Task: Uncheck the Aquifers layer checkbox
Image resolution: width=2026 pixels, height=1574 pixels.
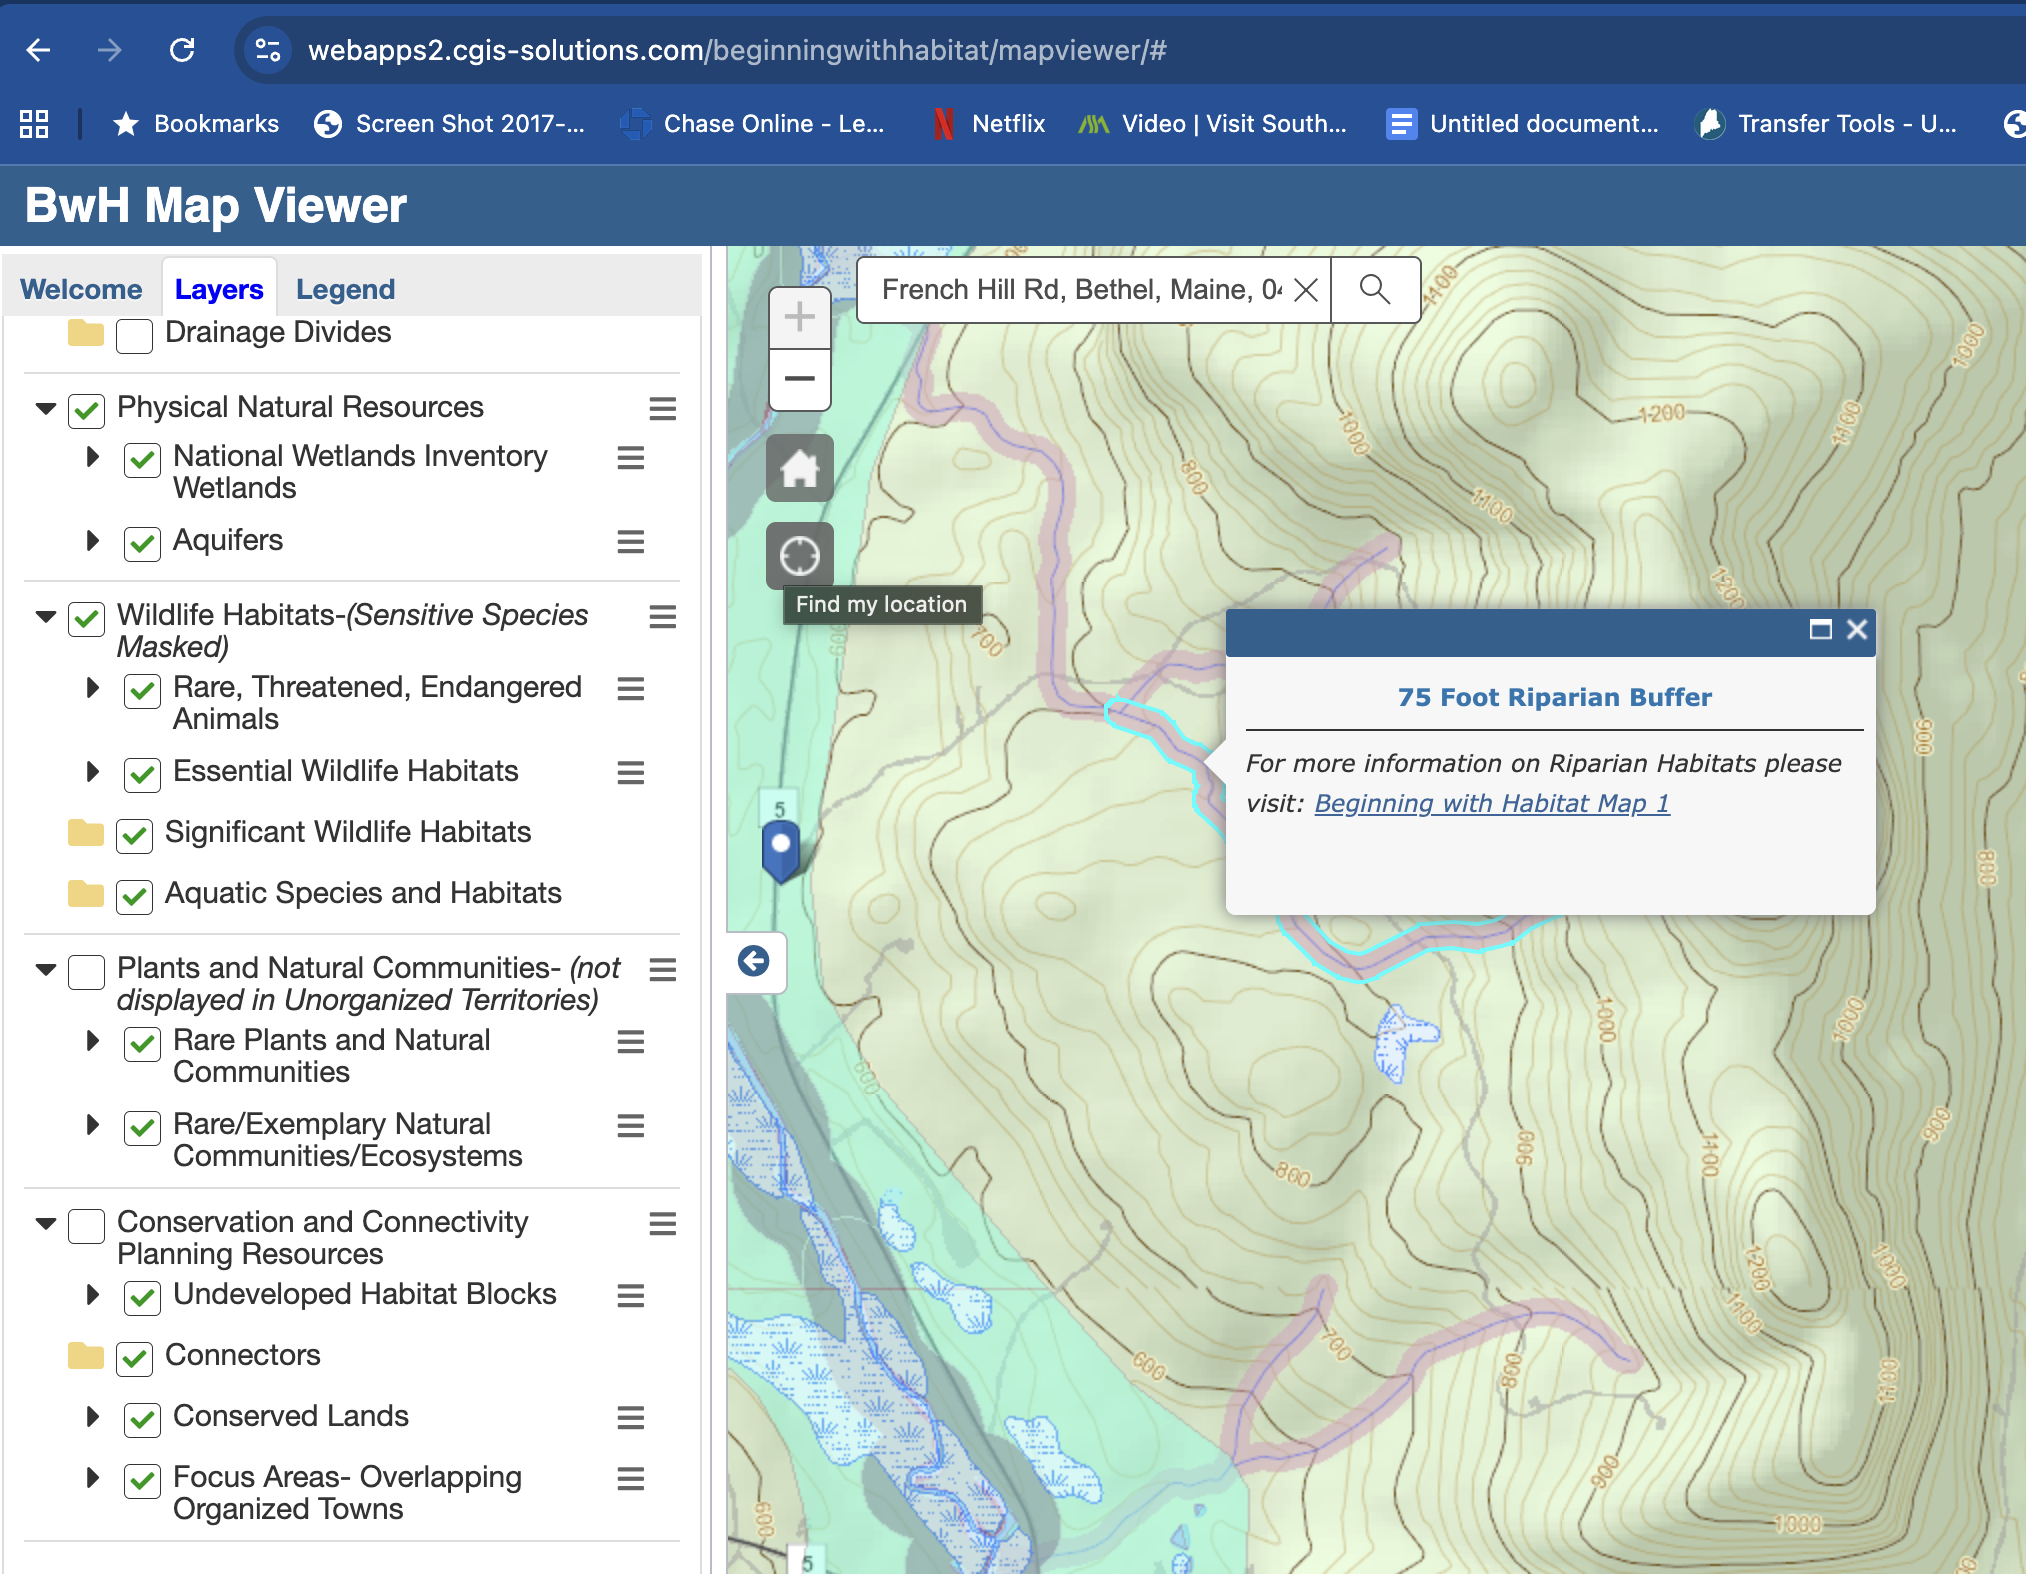Action: 142,542
